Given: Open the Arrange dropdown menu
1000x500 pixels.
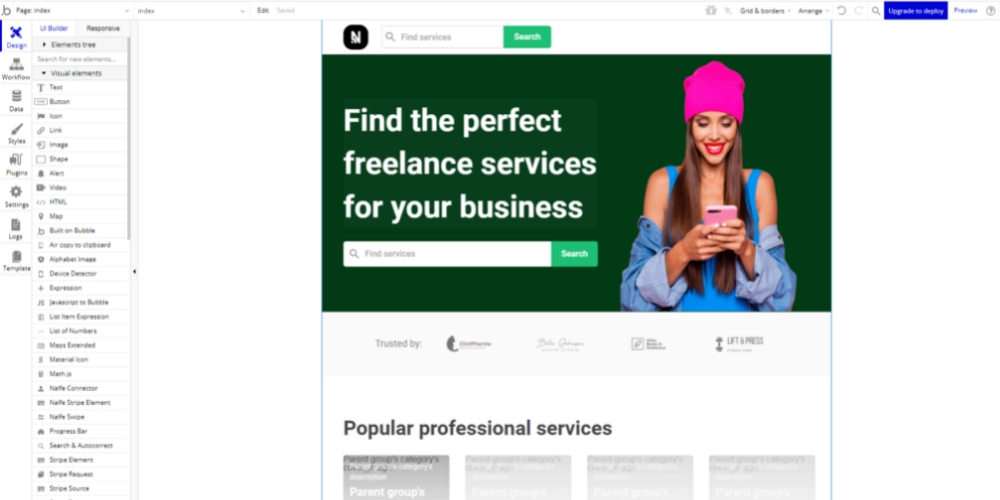Looking at the screenshot, I should pos(813,11).
